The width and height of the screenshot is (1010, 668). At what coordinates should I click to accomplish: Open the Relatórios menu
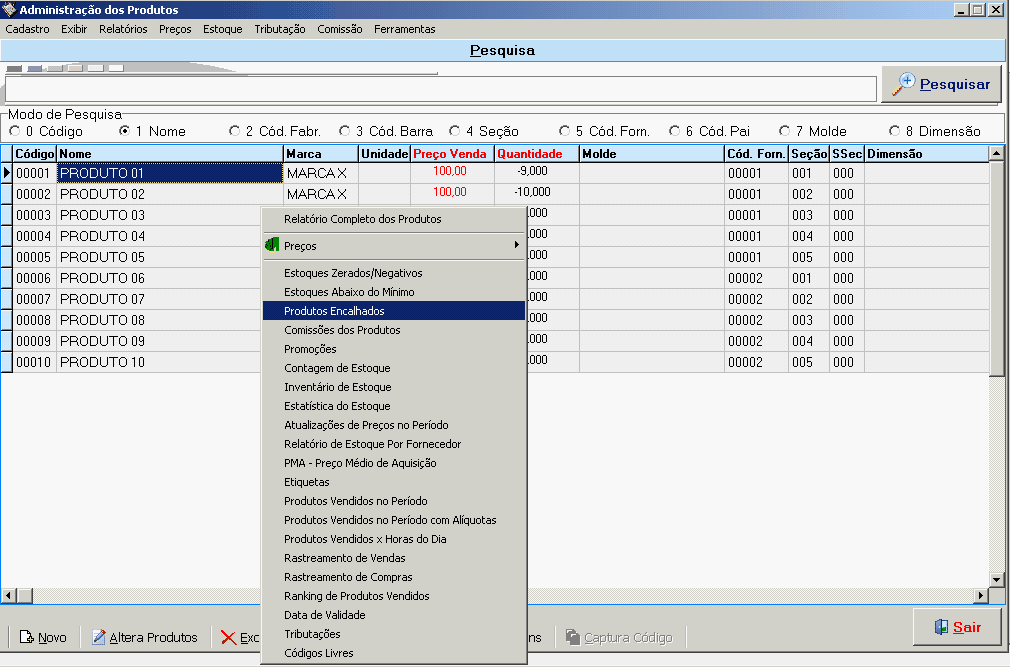[x=123, y=29]
